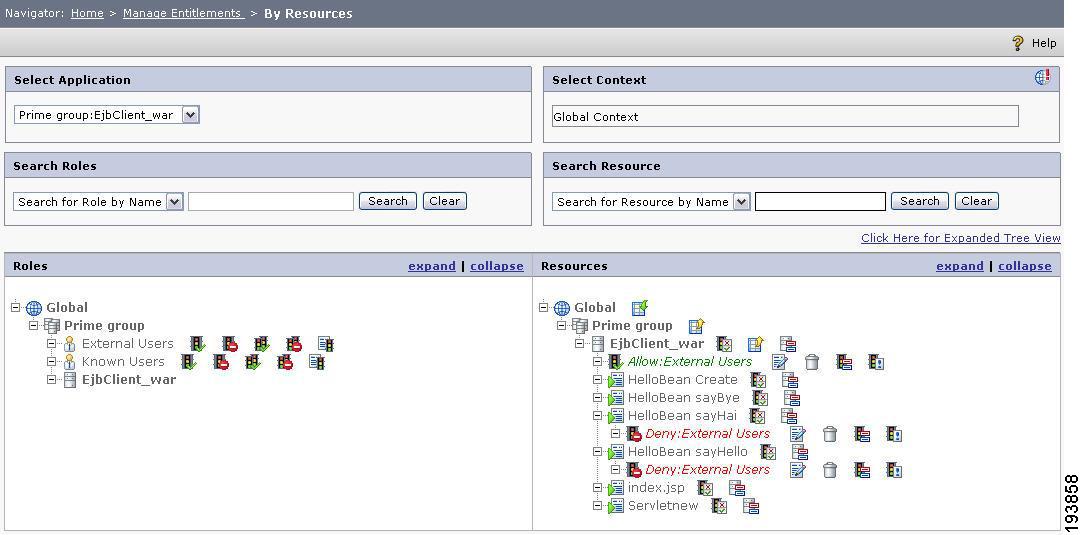
Task: Click the red-blue table icon beside HelloBean sayHello
Action: [x=801, y=452]
